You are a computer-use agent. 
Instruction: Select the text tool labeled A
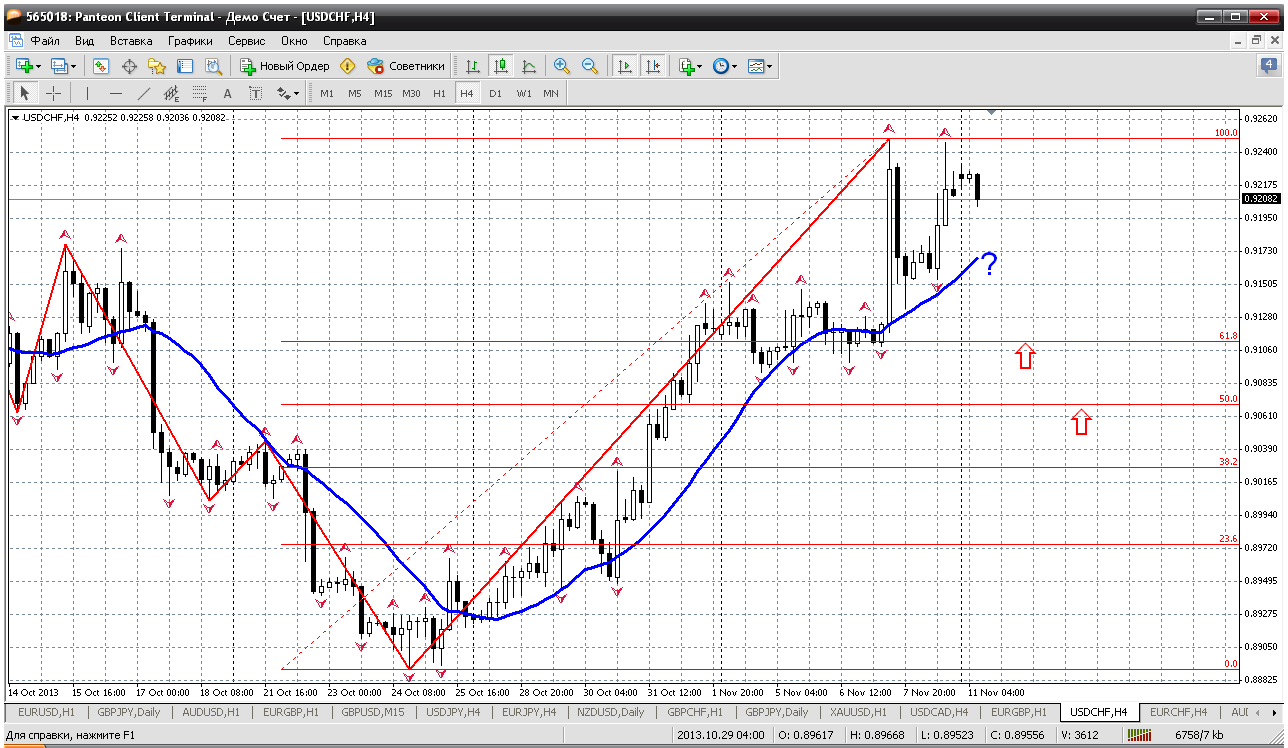227,93
